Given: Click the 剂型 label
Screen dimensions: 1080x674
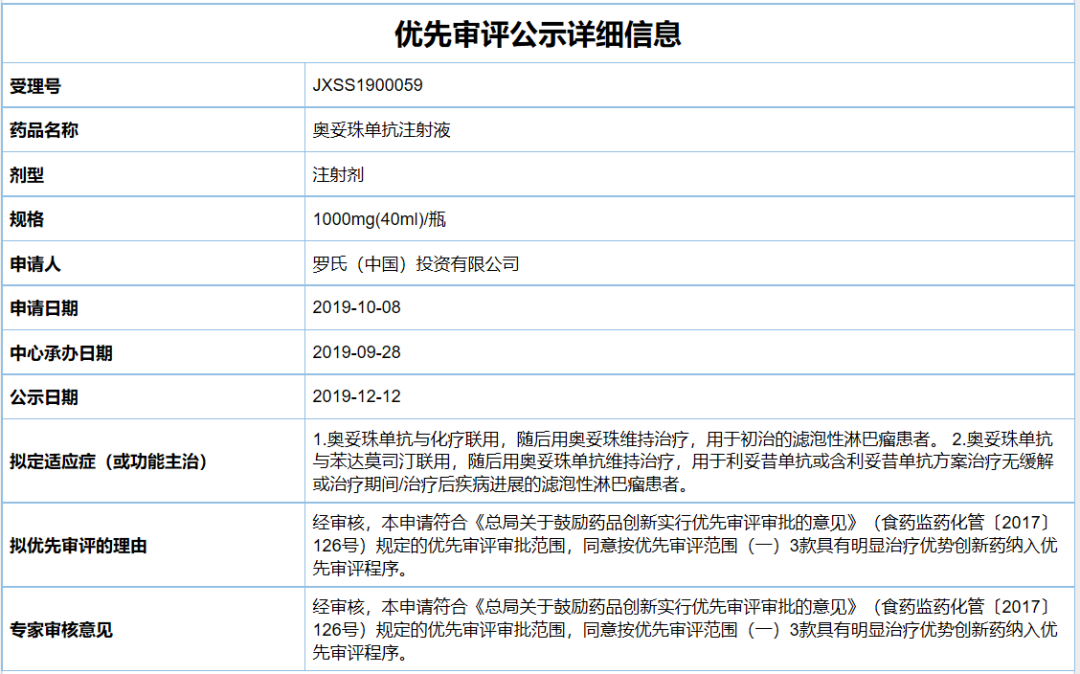Looking at the screenshot, I should tap(27, 175).
